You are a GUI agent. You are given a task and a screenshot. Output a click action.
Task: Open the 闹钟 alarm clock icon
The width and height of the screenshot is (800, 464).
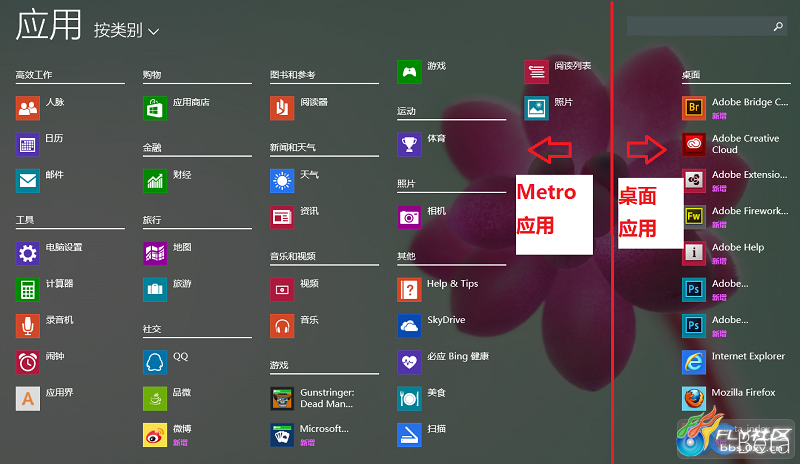click(28, 362)
